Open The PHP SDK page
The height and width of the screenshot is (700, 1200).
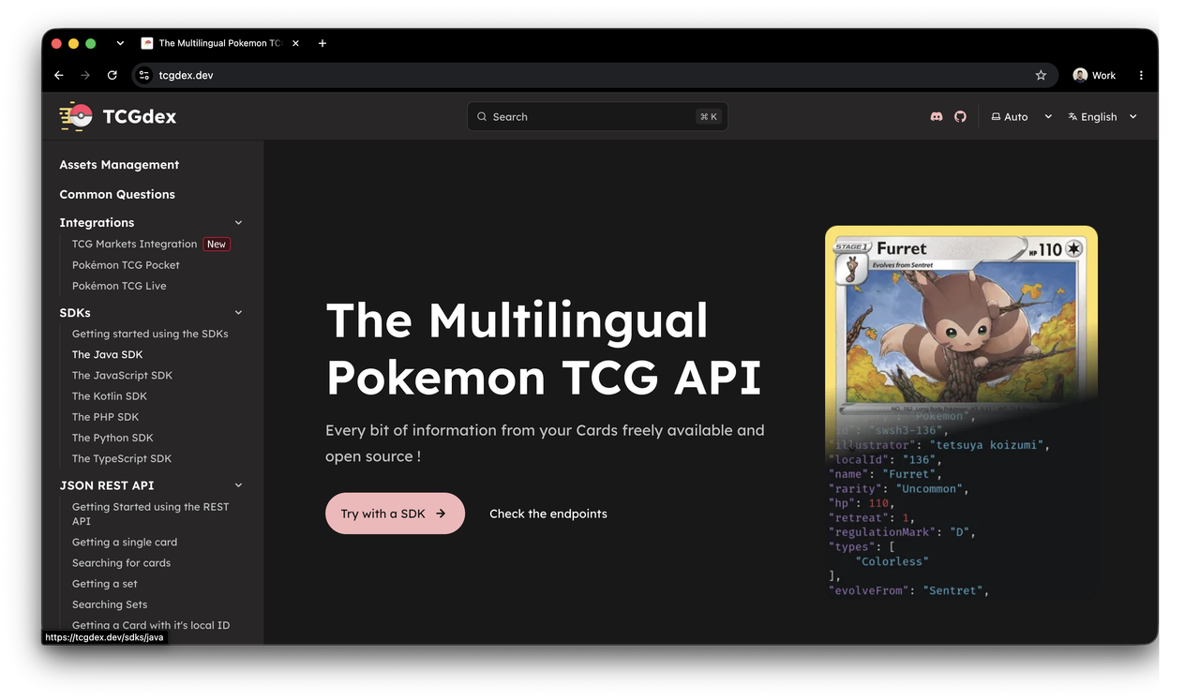click(x=105, y=417)
